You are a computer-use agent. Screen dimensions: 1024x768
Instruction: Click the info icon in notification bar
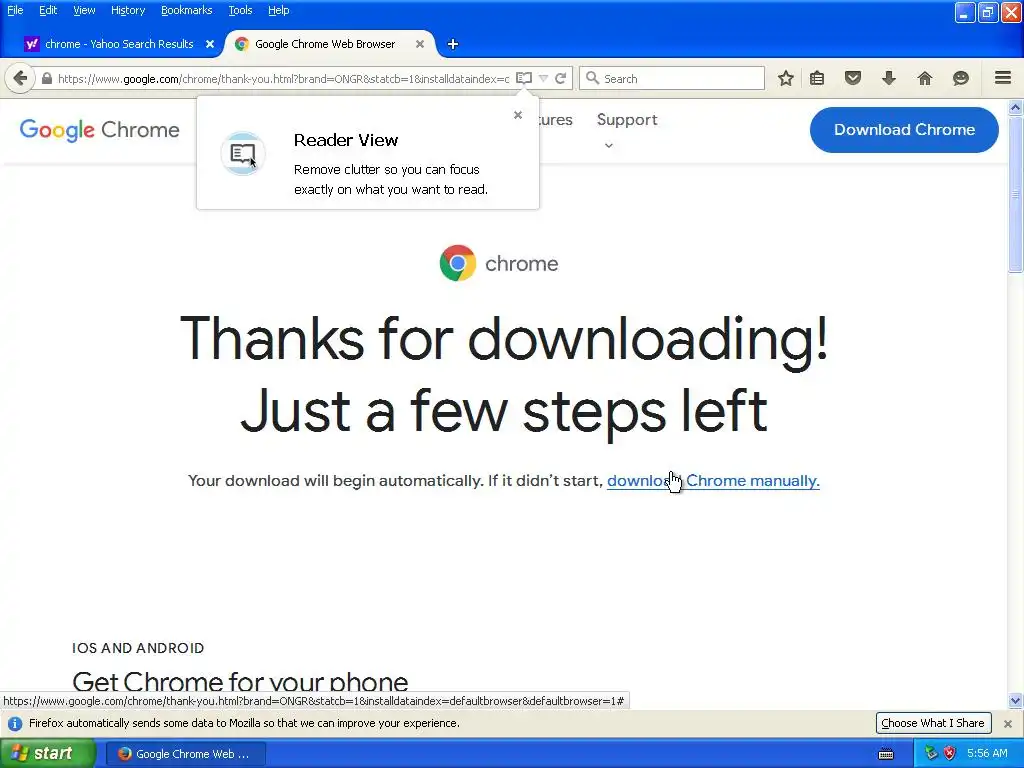coord(14,724)
